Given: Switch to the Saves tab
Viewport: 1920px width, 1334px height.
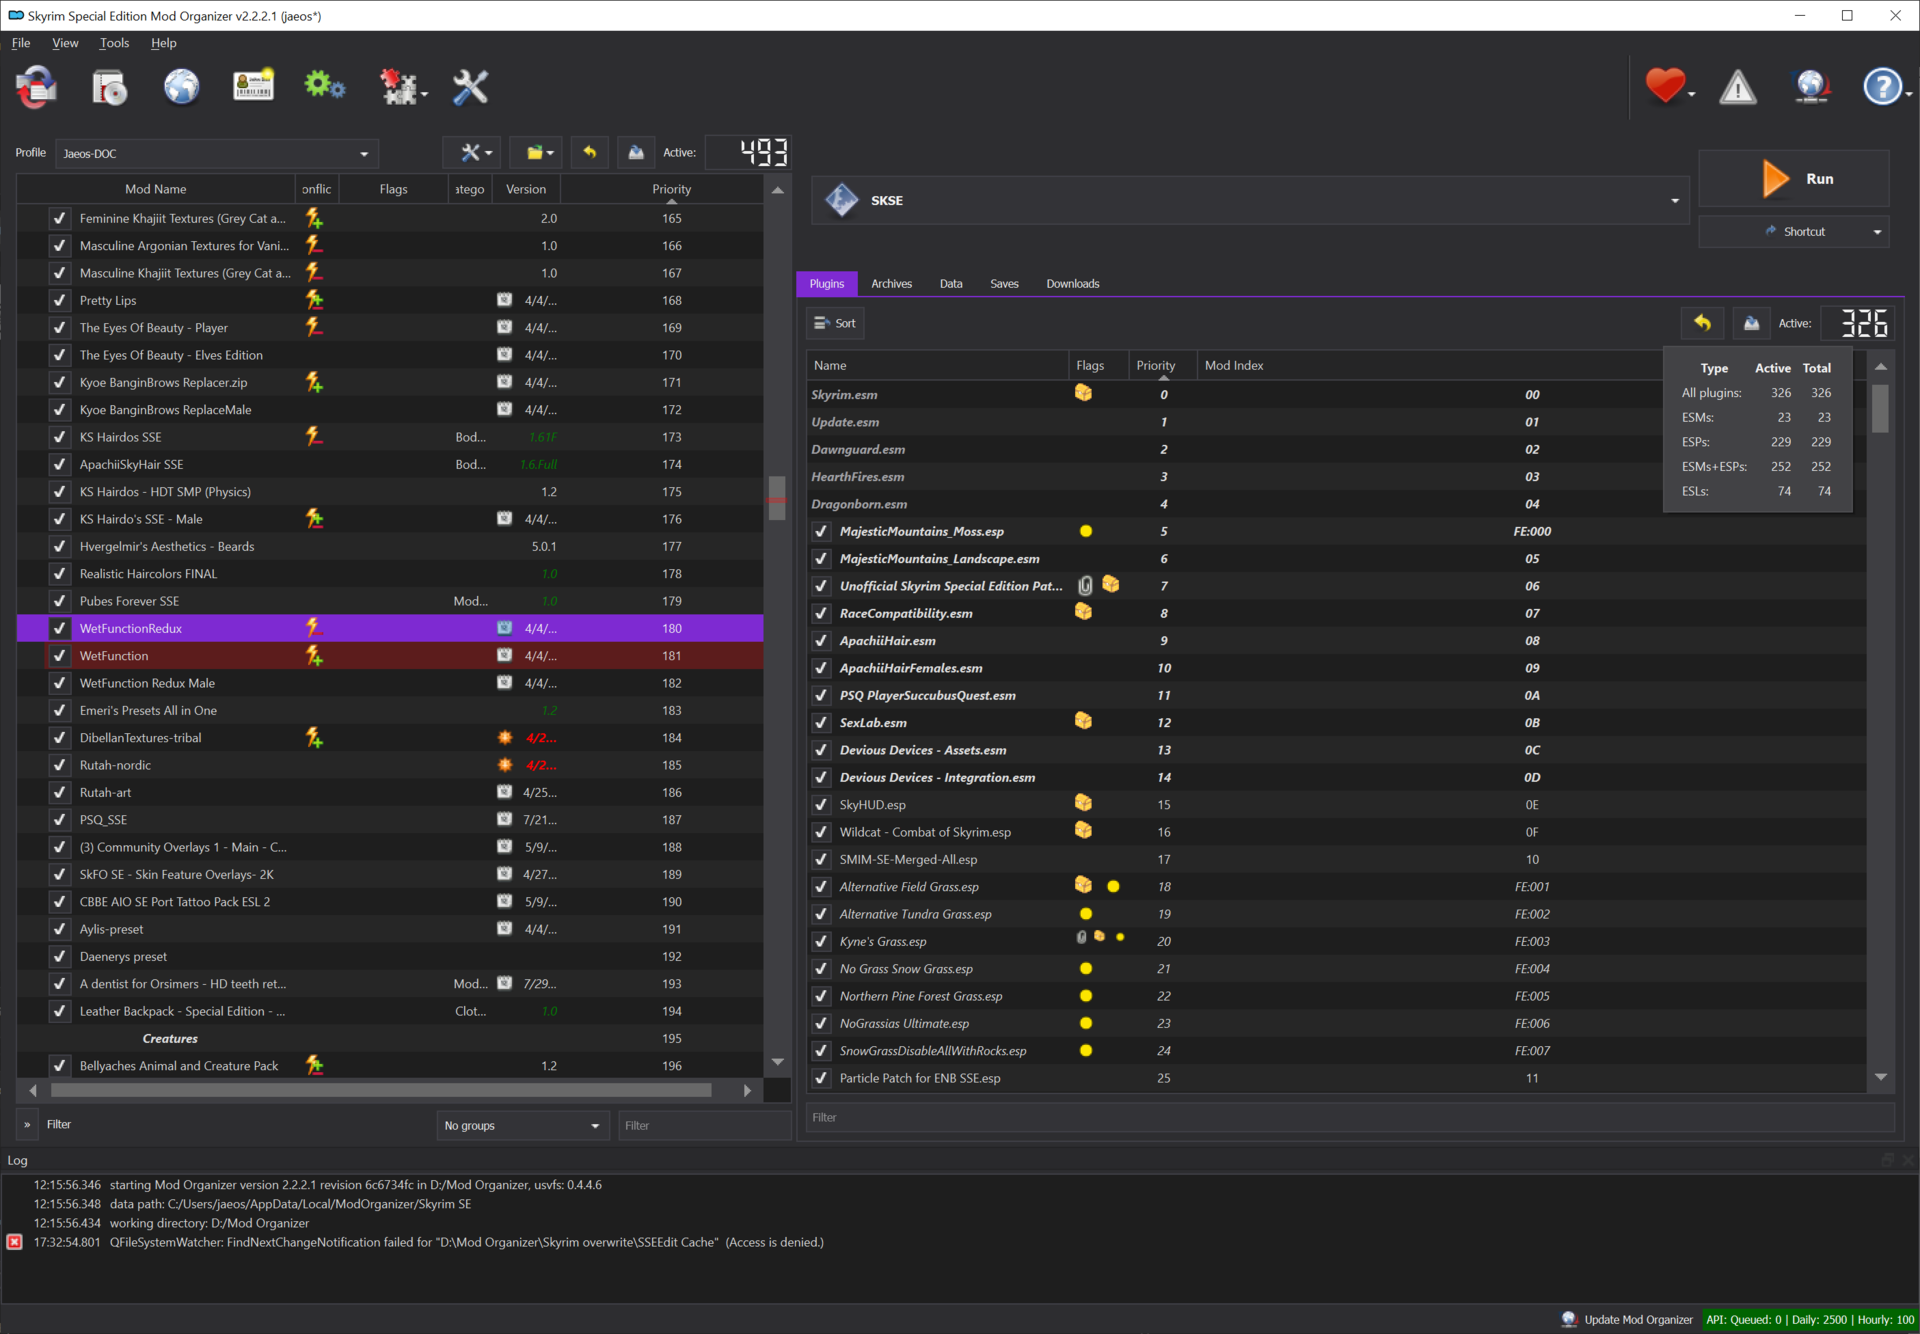Looking at the screenshot, I should coord(1004,284).
